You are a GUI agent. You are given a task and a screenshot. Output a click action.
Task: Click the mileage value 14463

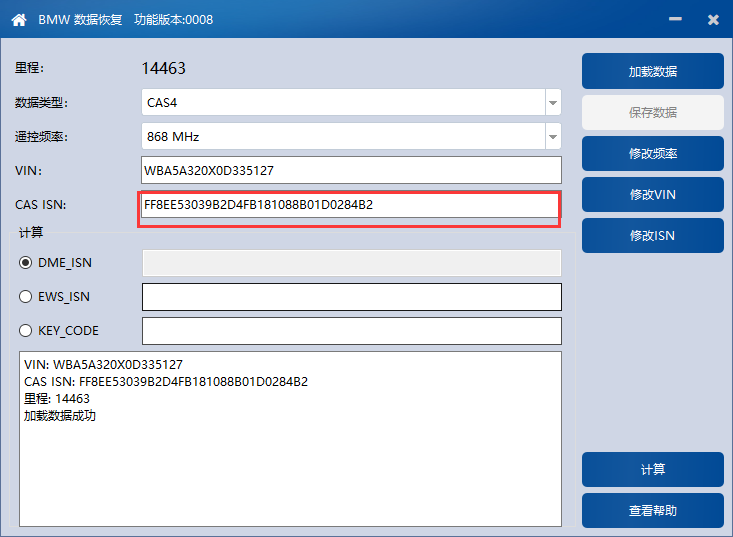(x=164, y=68)
